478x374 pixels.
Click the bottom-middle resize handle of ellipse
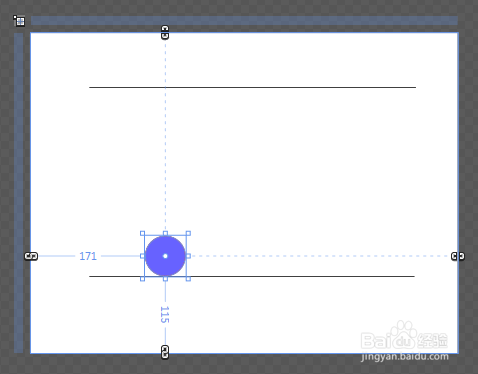coord(165,279)
